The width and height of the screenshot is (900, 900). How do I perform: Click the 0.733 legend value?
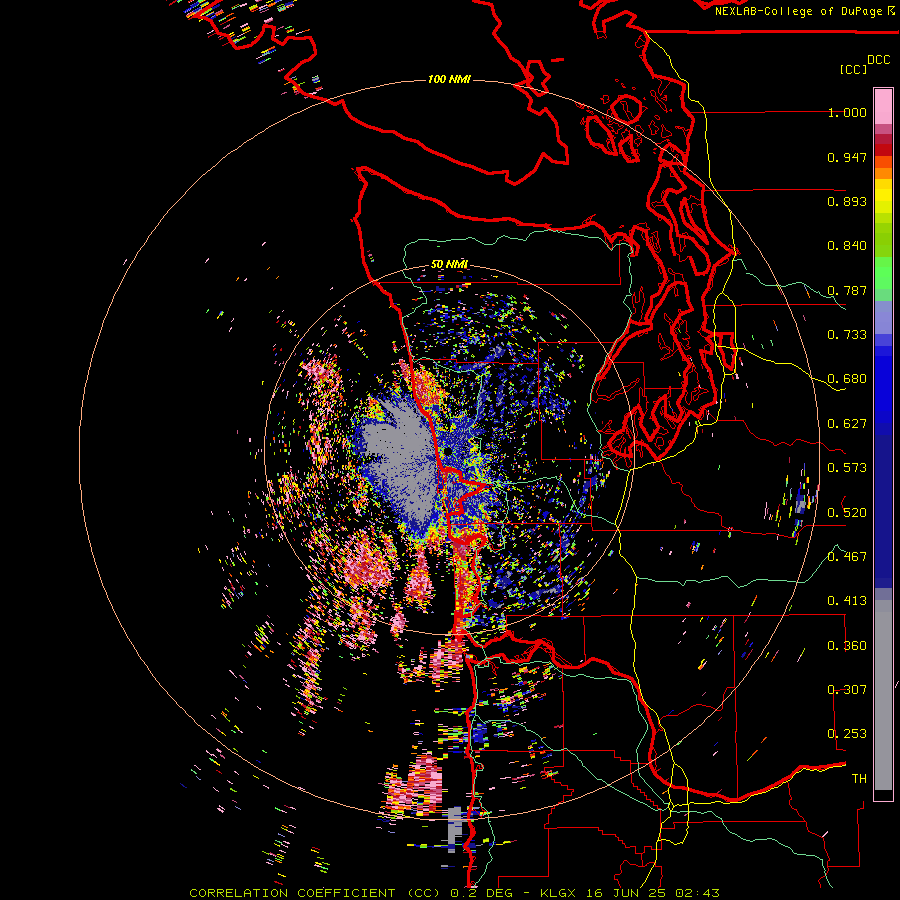click(847, 334)
